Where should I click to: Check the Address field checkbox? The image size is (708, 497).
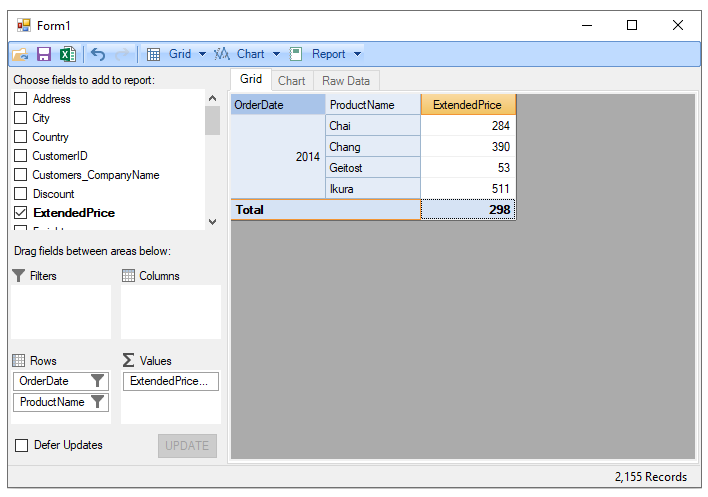click(20, 99)
